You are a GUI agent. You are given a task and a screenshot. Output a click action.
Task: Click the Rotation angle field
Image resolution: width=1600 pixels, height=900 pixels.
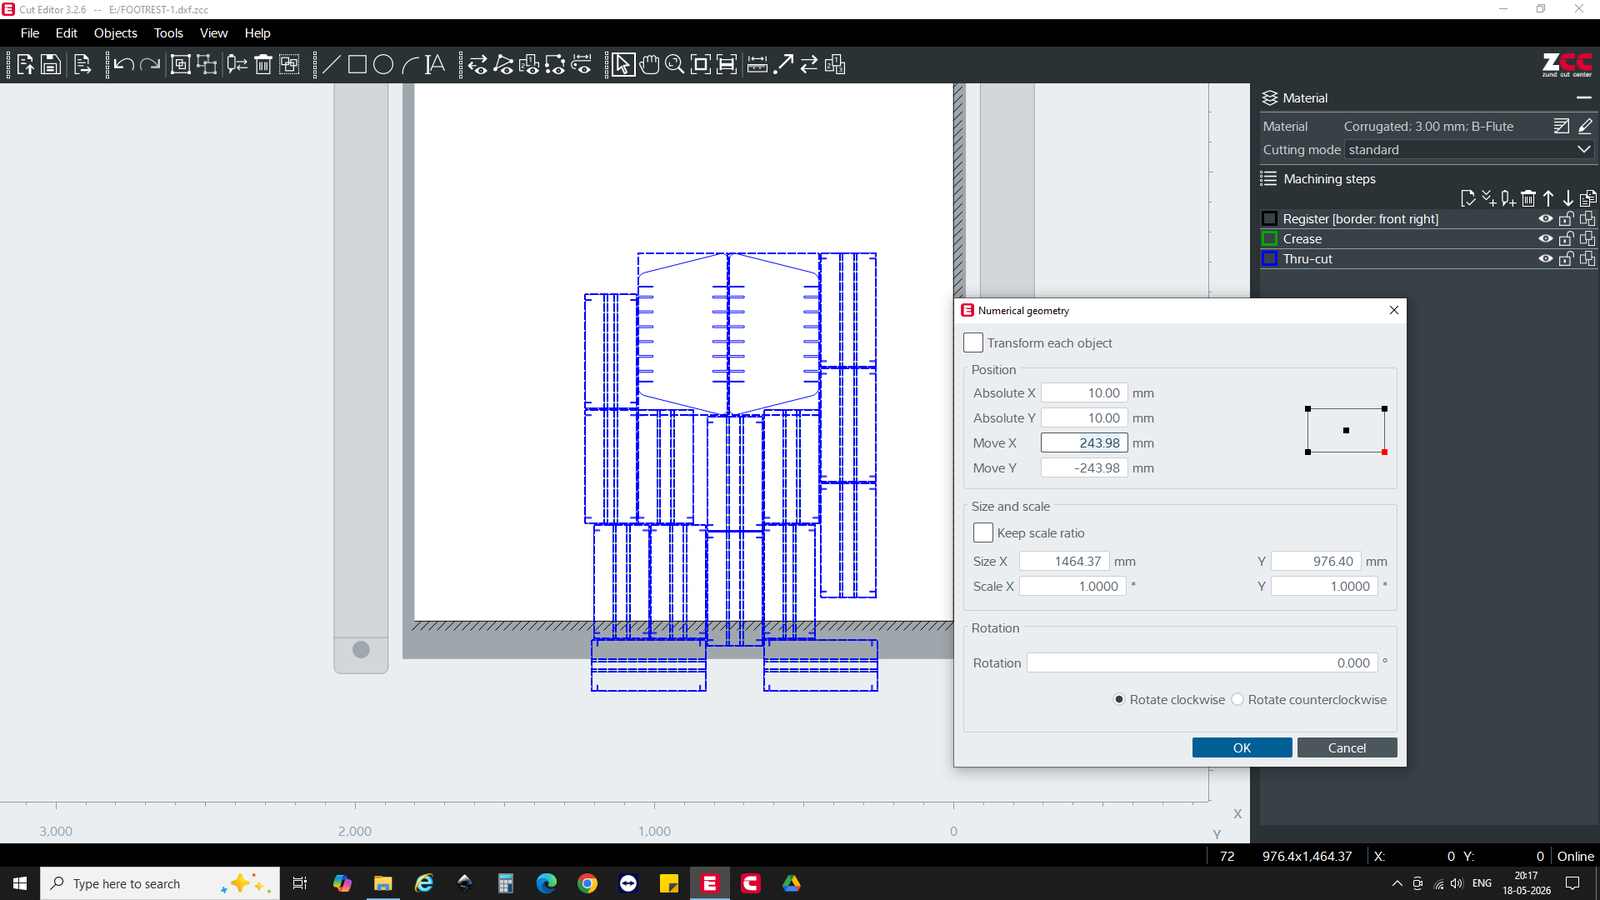1203,663
